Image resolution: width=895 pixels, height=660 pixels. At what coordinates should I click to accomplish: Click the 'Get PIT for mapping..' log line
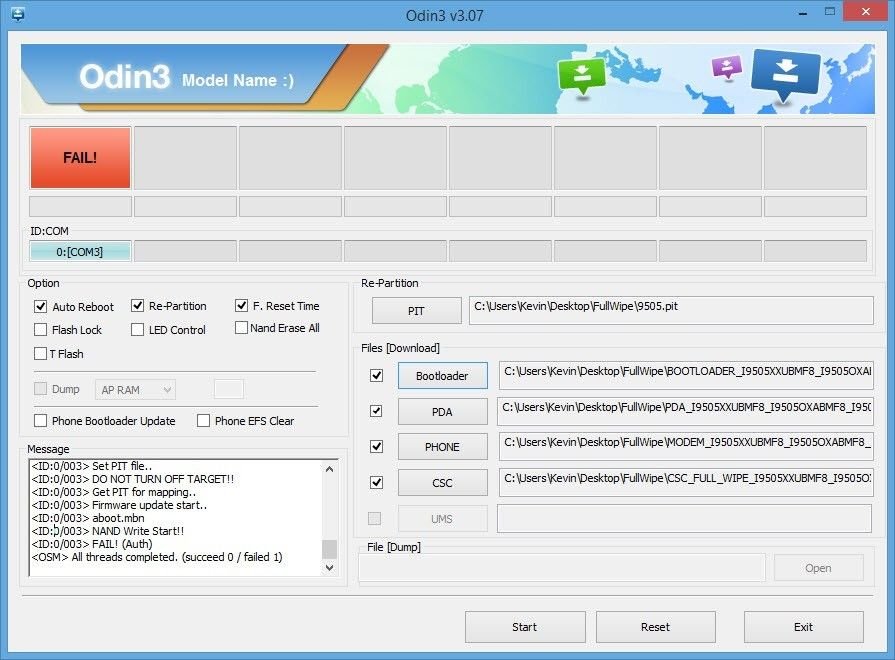point(114,492)
